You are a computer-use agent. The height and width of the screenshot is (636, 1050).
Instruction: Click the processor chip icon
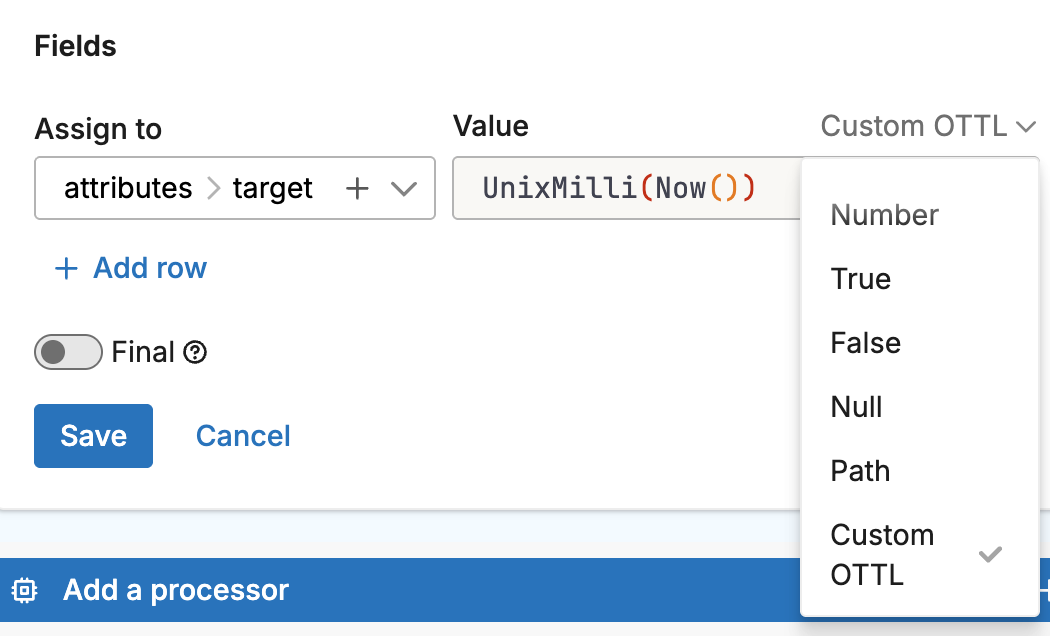tap(25, 590)
